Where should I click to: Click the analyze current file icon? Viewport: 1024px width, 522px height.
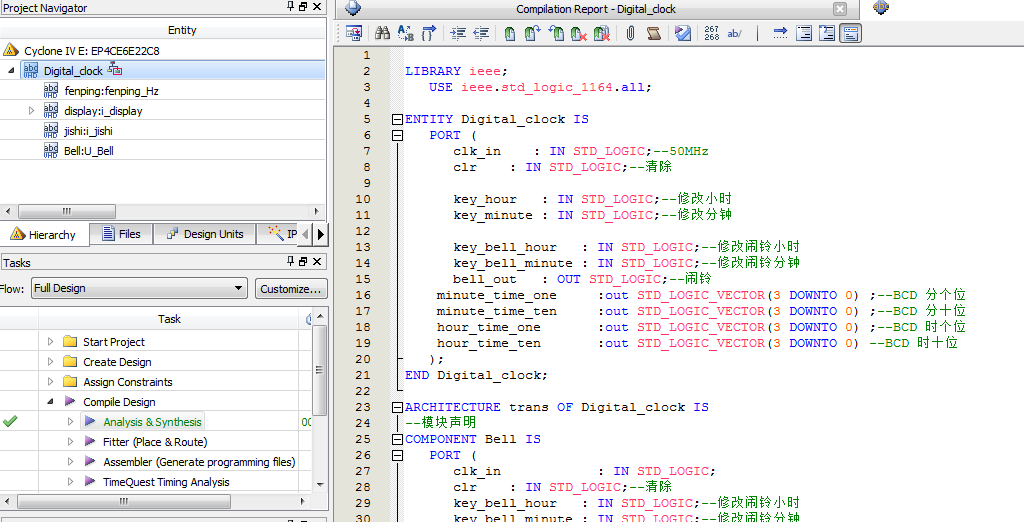(x=682, y=33)
